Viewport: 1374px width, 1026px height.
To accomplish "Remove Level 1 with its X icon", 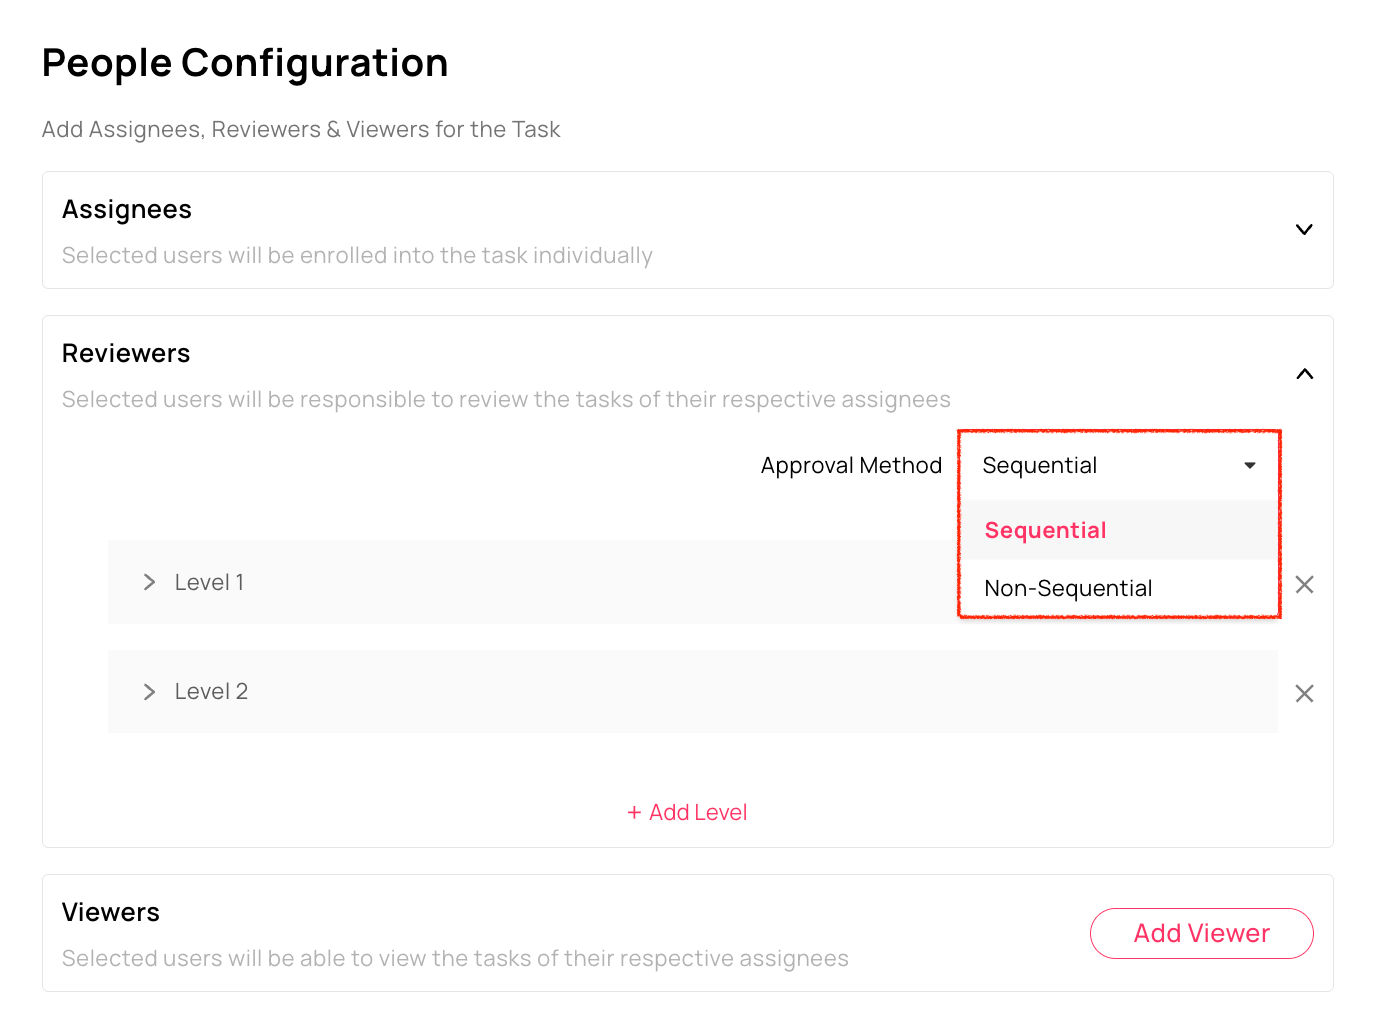I will [x=1304, y=585].
